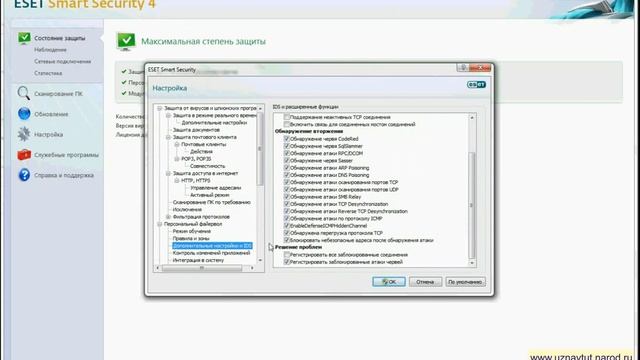Collapse Защита почтового клиента tree node

point(168,137)
